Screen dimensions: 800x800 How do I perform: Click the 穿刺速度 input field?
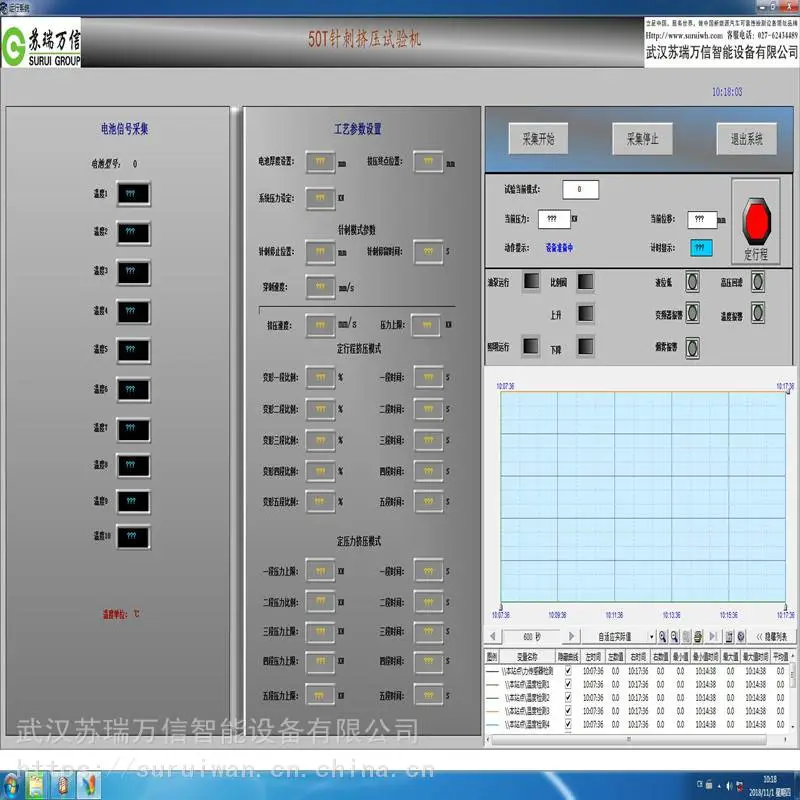320,287
